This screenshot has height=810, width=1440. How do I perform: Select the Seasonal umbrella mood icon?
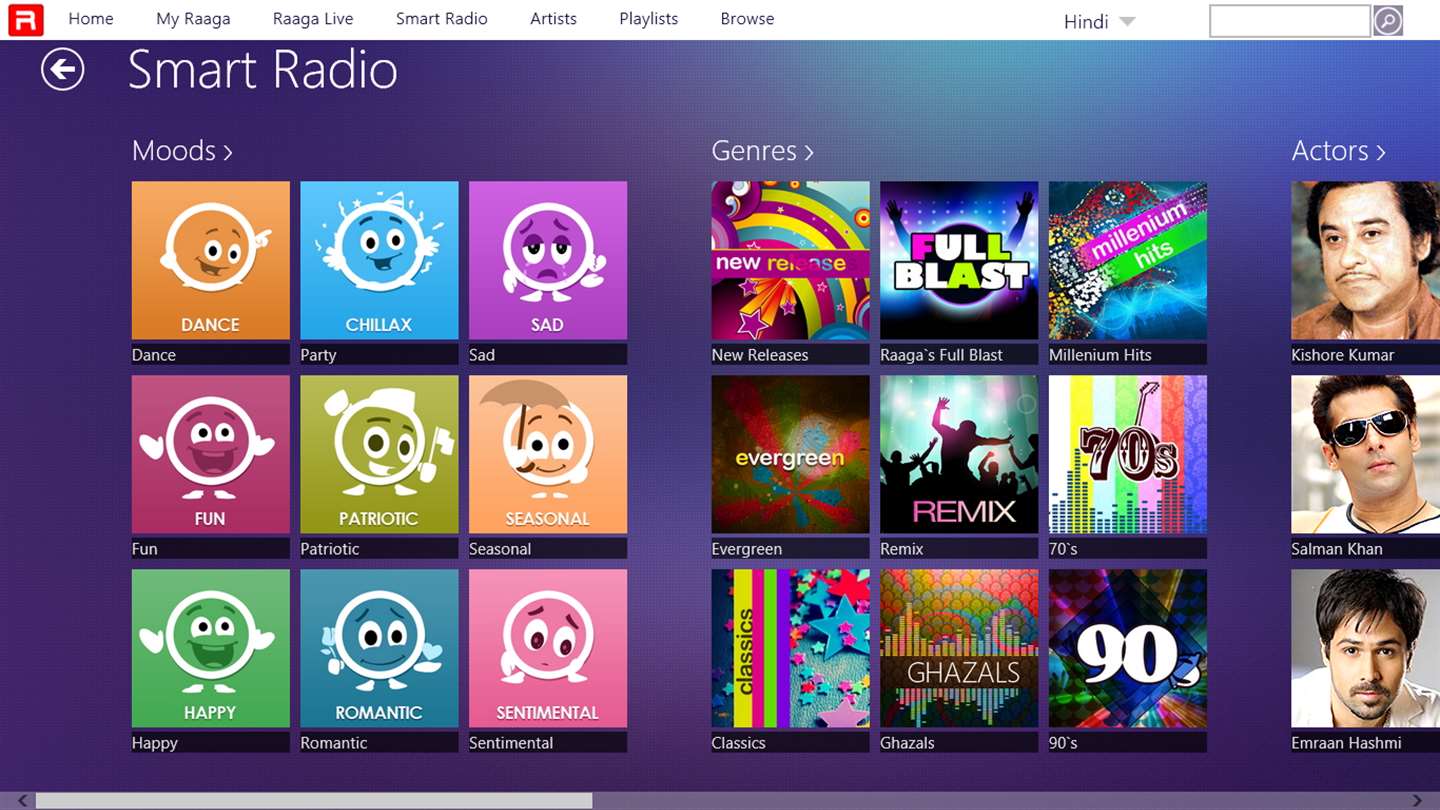pos(548,454)
